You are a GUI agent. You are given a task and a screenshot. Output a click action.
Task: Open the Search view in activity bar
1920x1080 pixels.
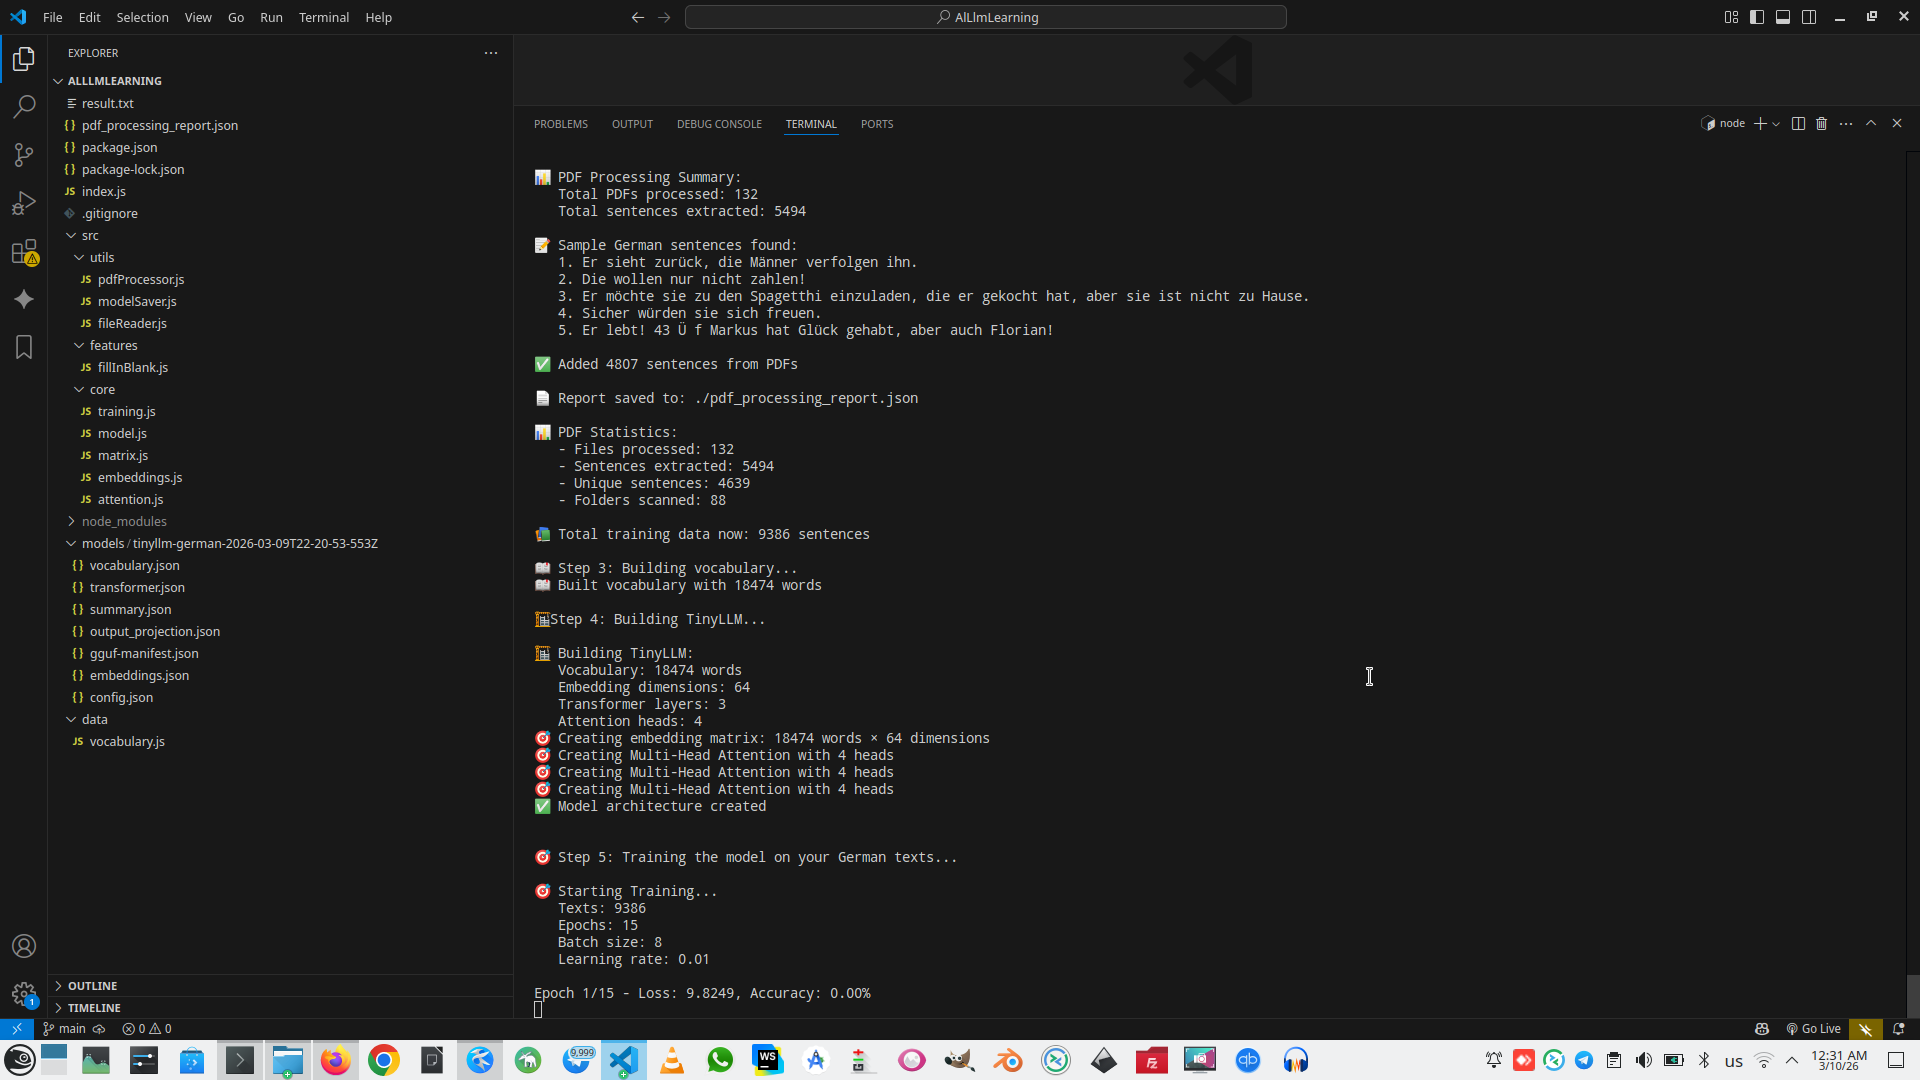pos(24,107)
